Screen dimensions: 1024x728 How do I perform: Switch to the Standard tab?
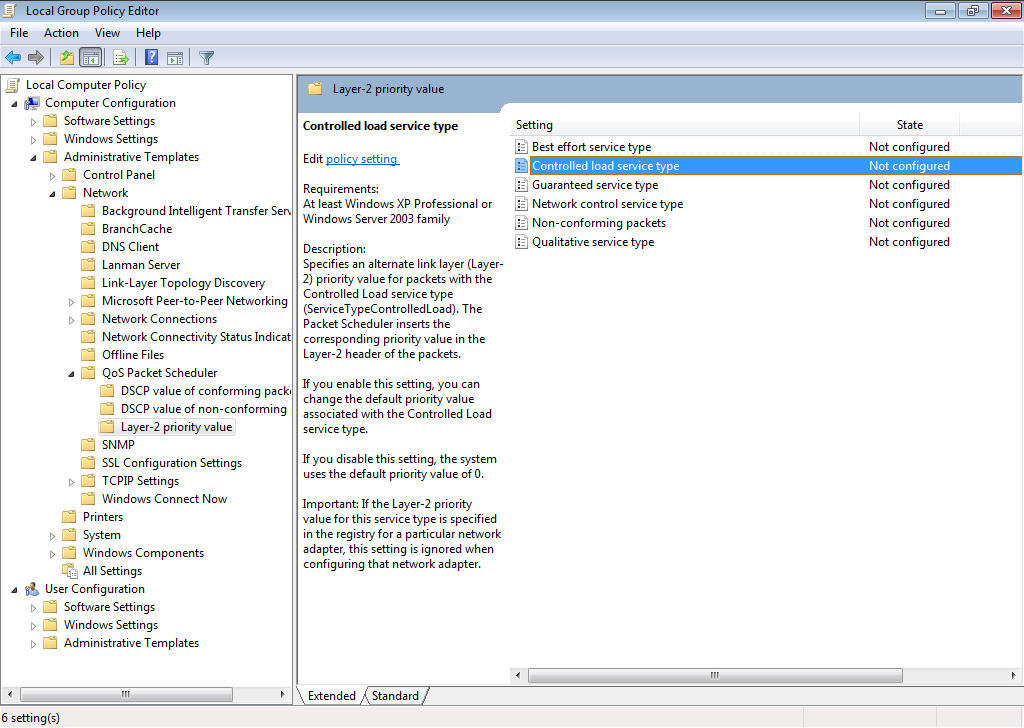click(395, 696)
